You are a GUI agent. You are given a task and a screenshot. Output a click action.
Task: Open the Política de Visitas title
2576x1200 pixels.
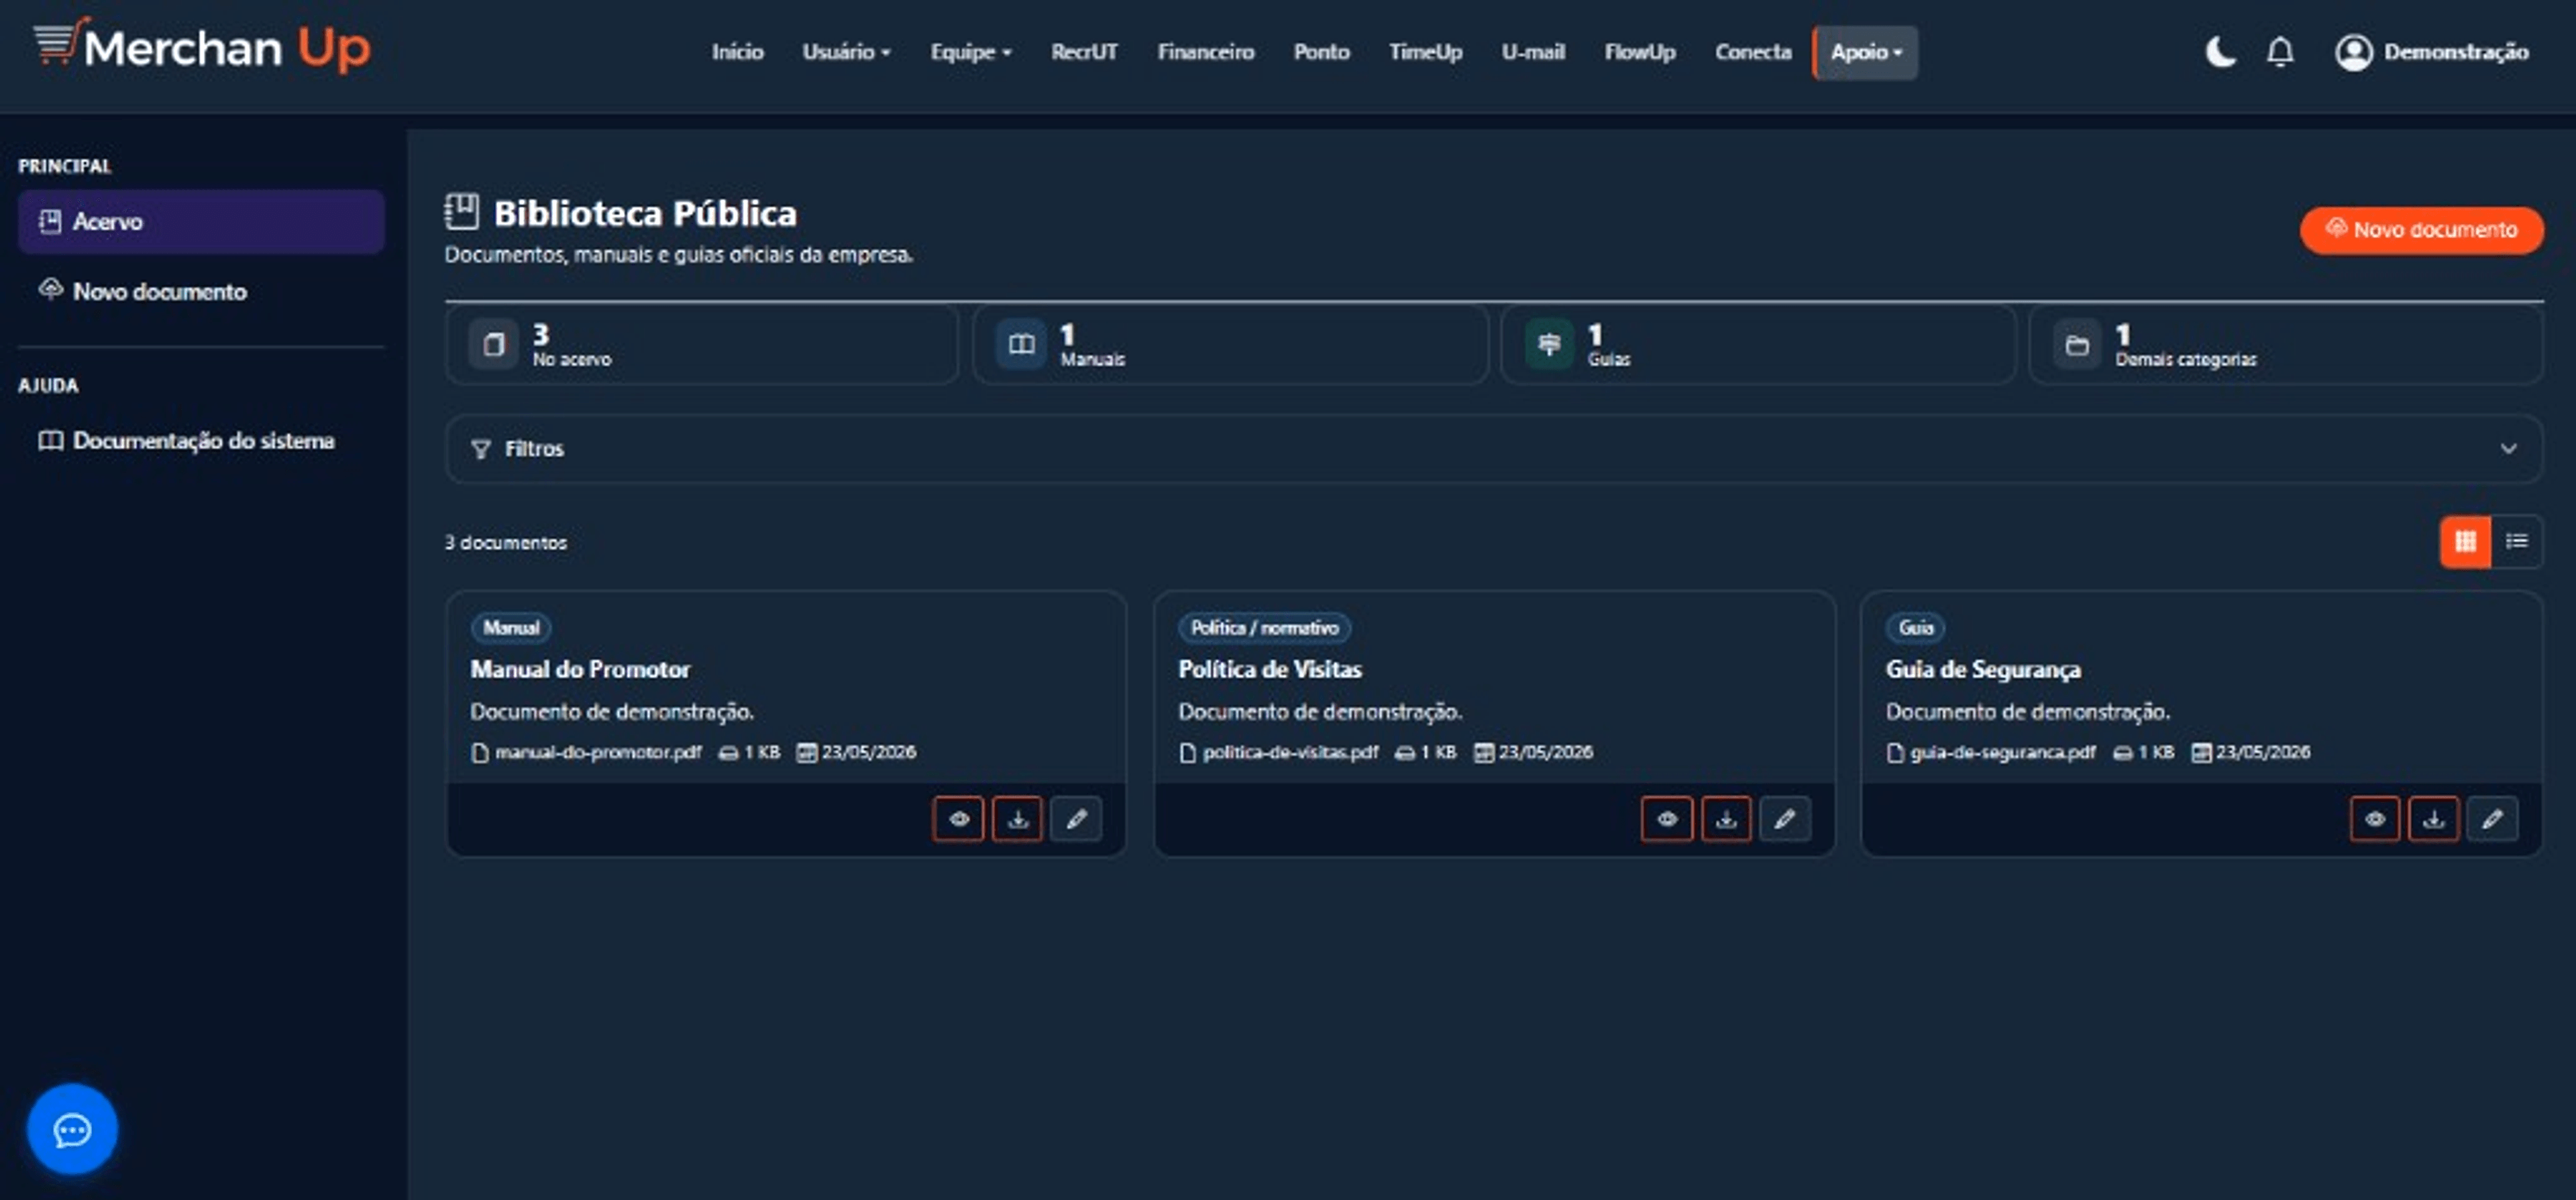[x=1270, y=669]
